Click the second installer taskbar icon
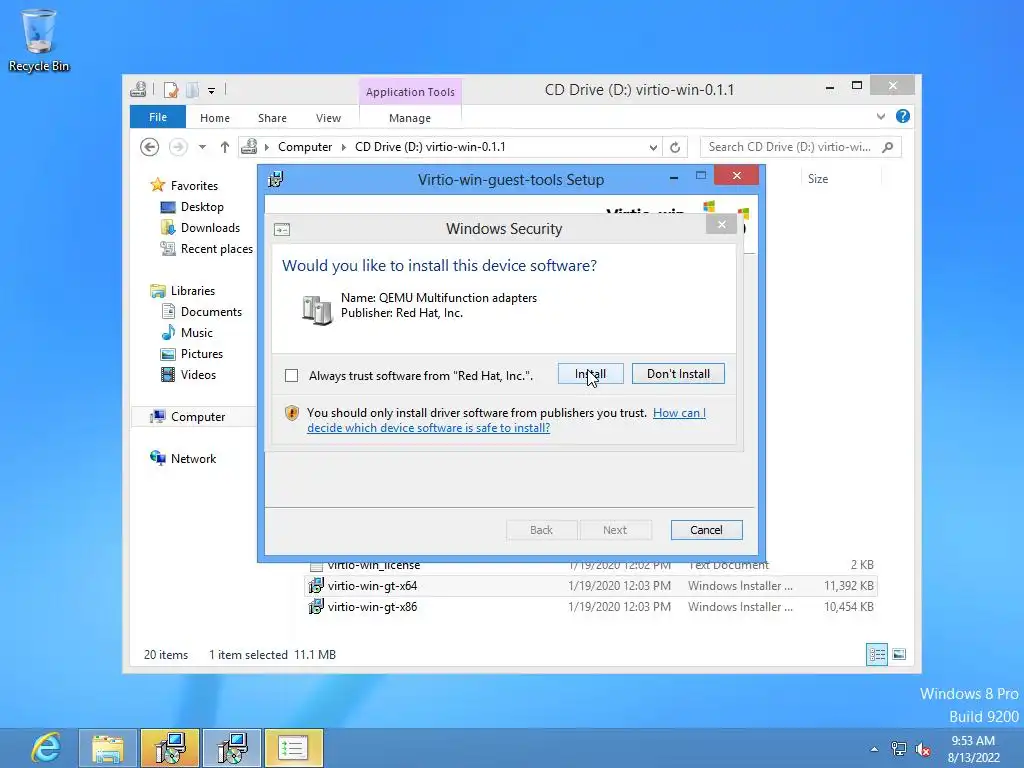 [232, 748]
